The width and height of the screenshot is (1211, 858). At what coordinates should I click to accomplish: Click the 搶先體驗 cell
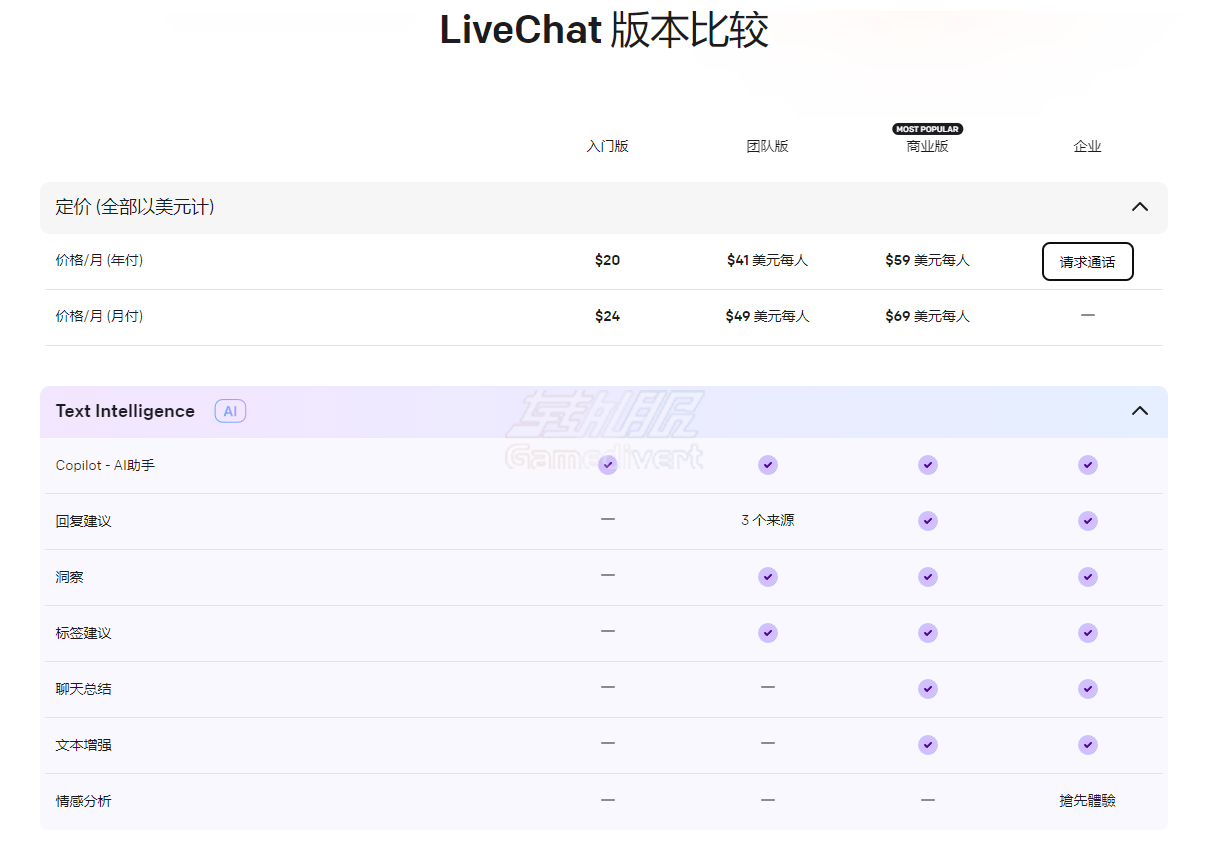[x=1087, y=801]
